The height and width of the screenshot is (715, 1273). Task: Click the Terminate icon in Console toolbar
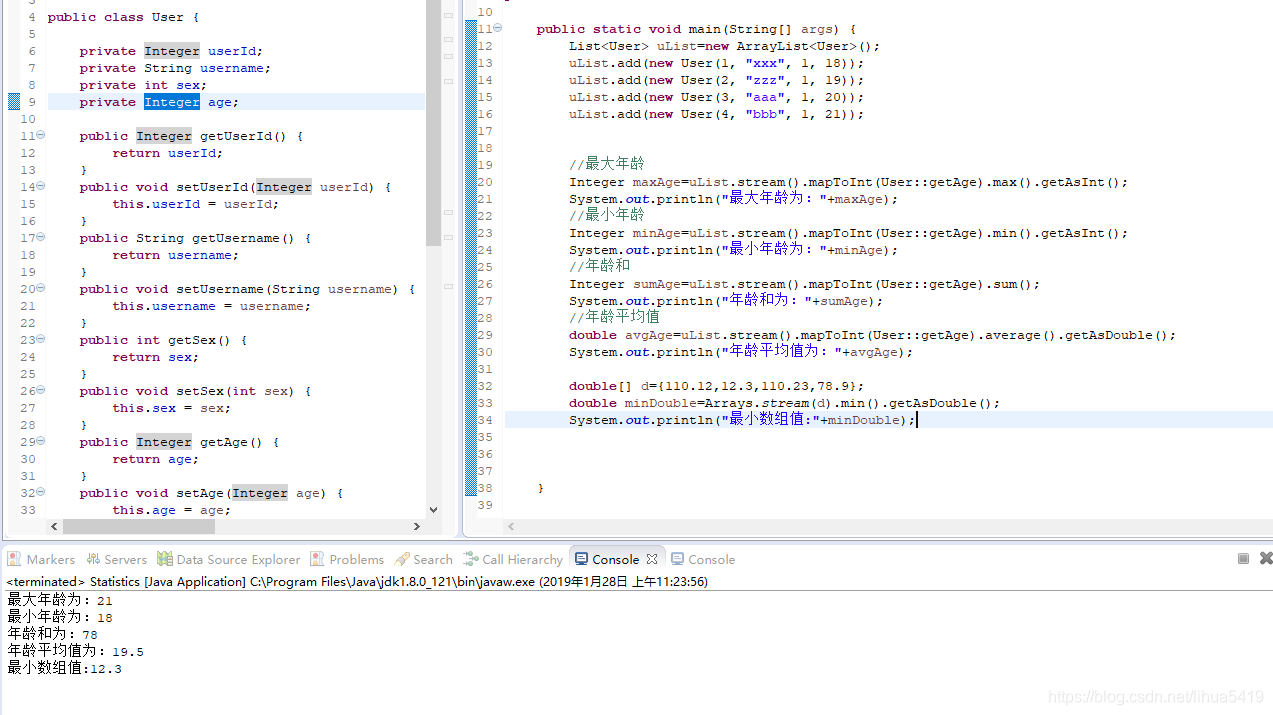point(1243,559)
